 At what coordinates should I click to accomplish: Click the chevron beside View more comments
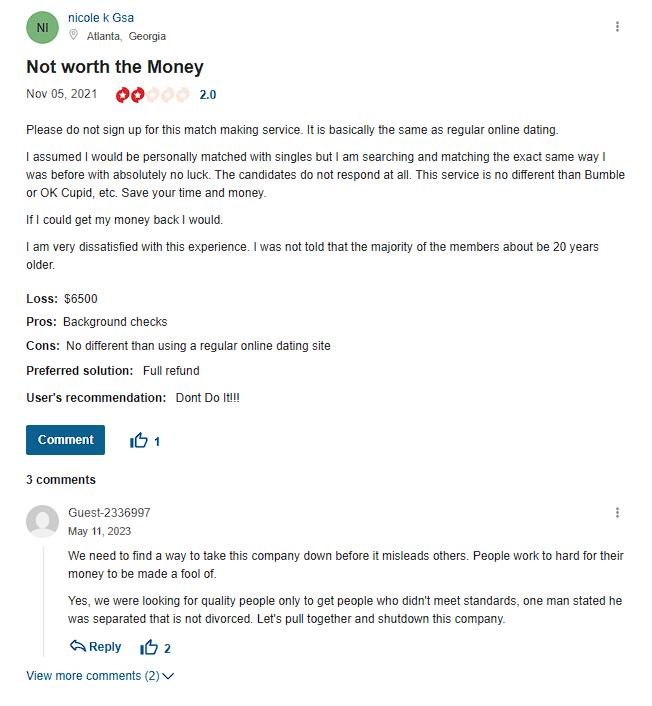168,676
